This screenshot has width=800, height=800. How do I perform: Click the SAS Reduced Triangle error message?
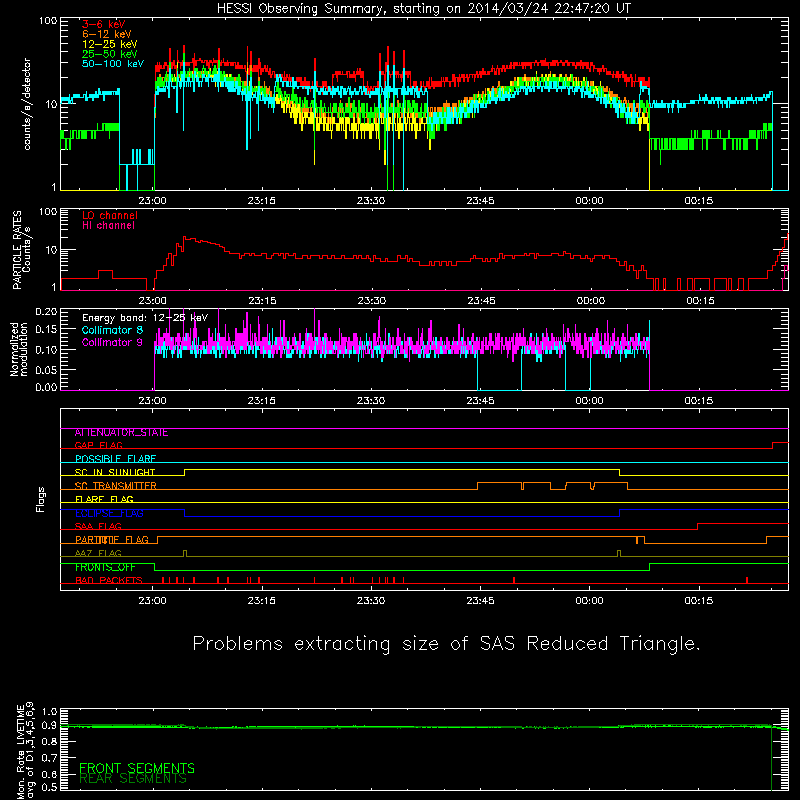click(446, 644)
